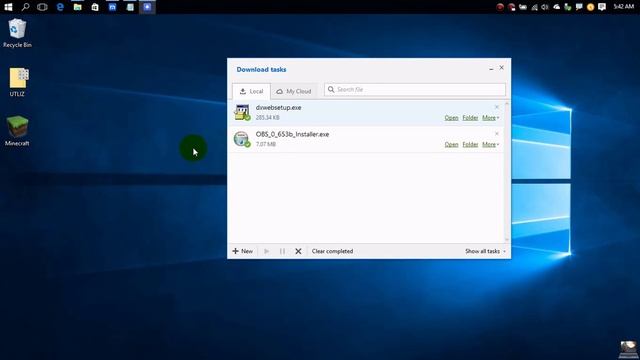640x360 pixels.
Task: Remove OBS_0_653b_Installer.exe with its row X
Action: tap(497, 134)
